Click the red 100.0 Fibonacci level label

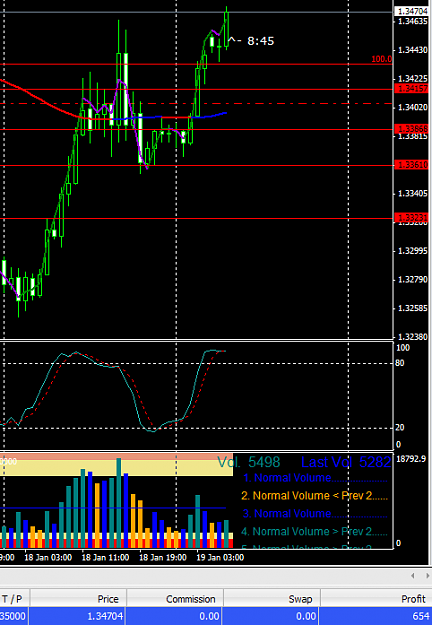tap(381, 59)
